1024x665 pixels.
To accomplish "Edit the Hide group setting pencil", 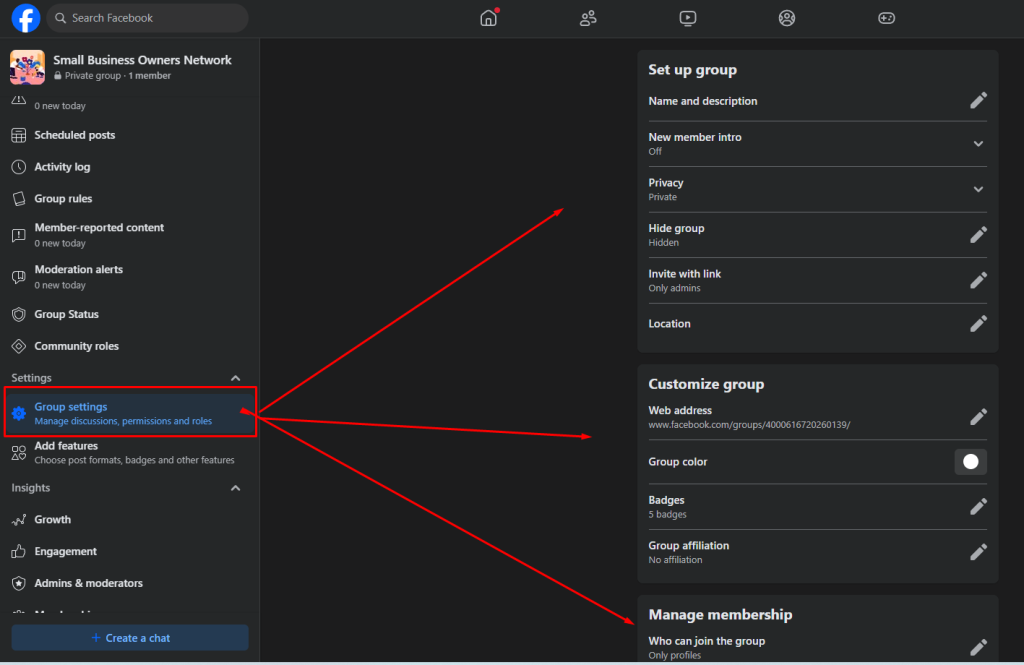I will pos(978,234).
